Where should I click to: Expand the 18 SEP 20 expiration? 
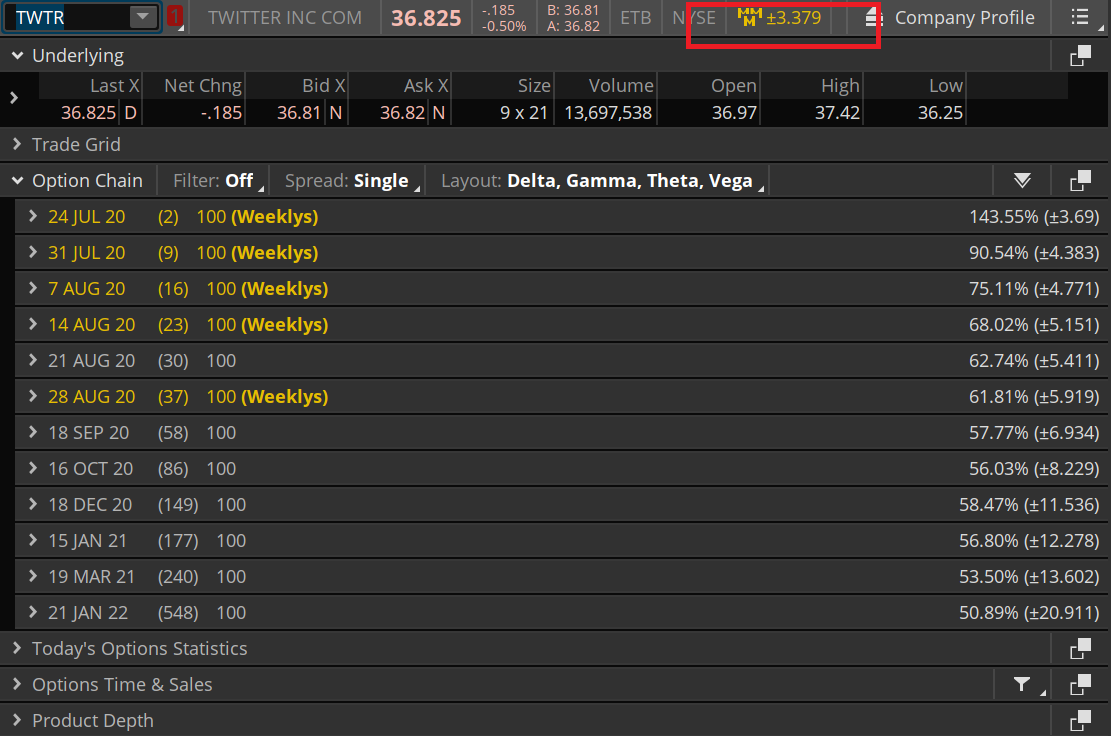[x=33, y=432]
